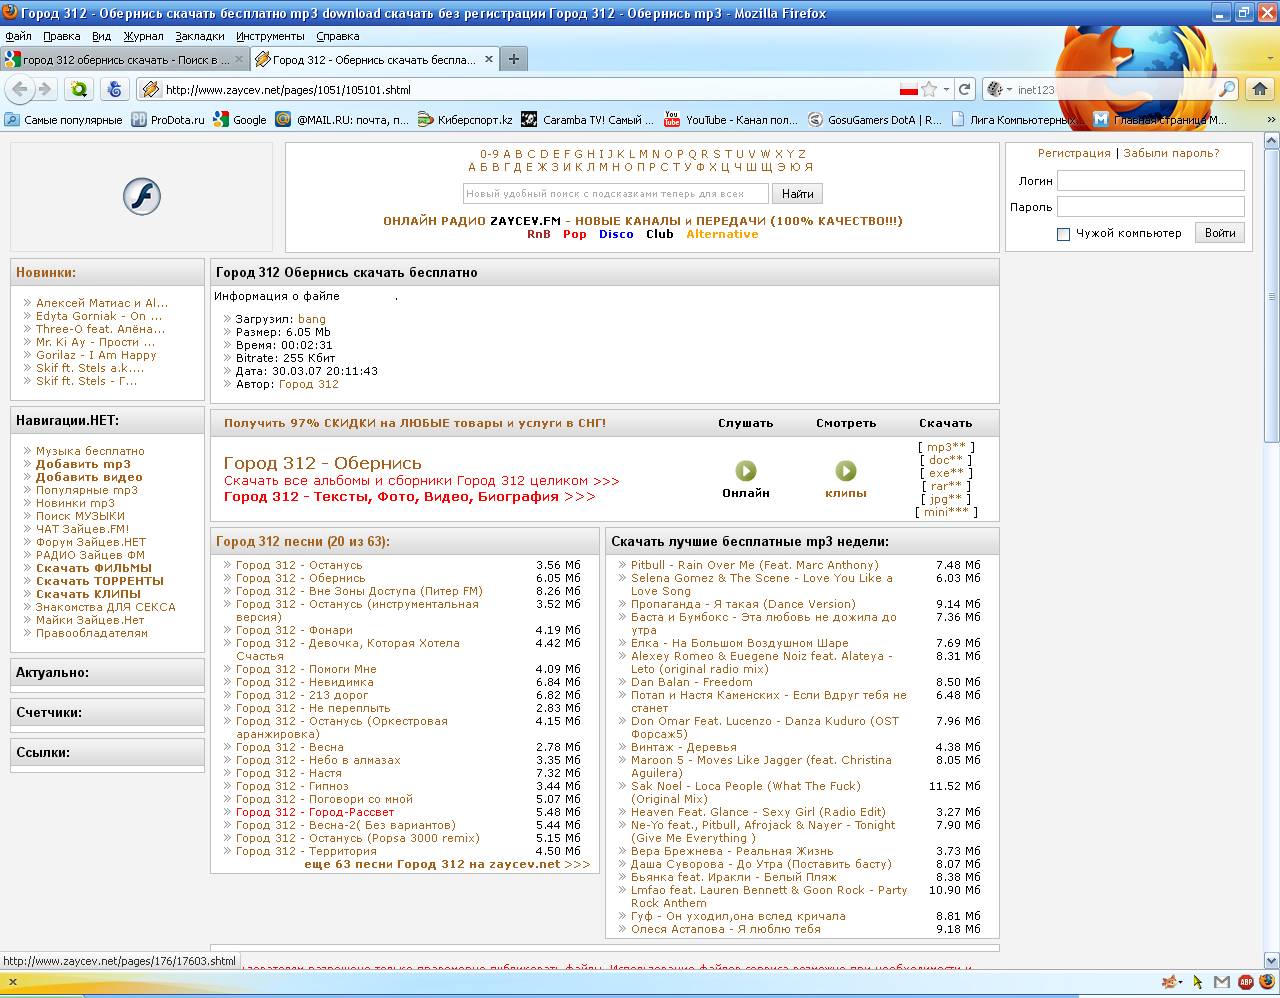Open Город 312 - Тексты, Фото, Видео link
The image size is (1280, 998).
click(409, 496)
